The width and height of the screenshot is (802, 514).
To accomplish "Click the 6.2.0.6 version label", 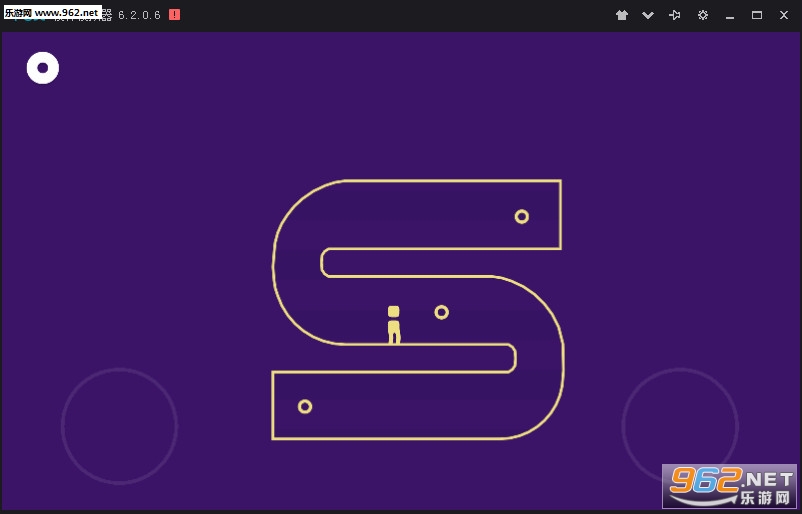I will pos(140,15).
